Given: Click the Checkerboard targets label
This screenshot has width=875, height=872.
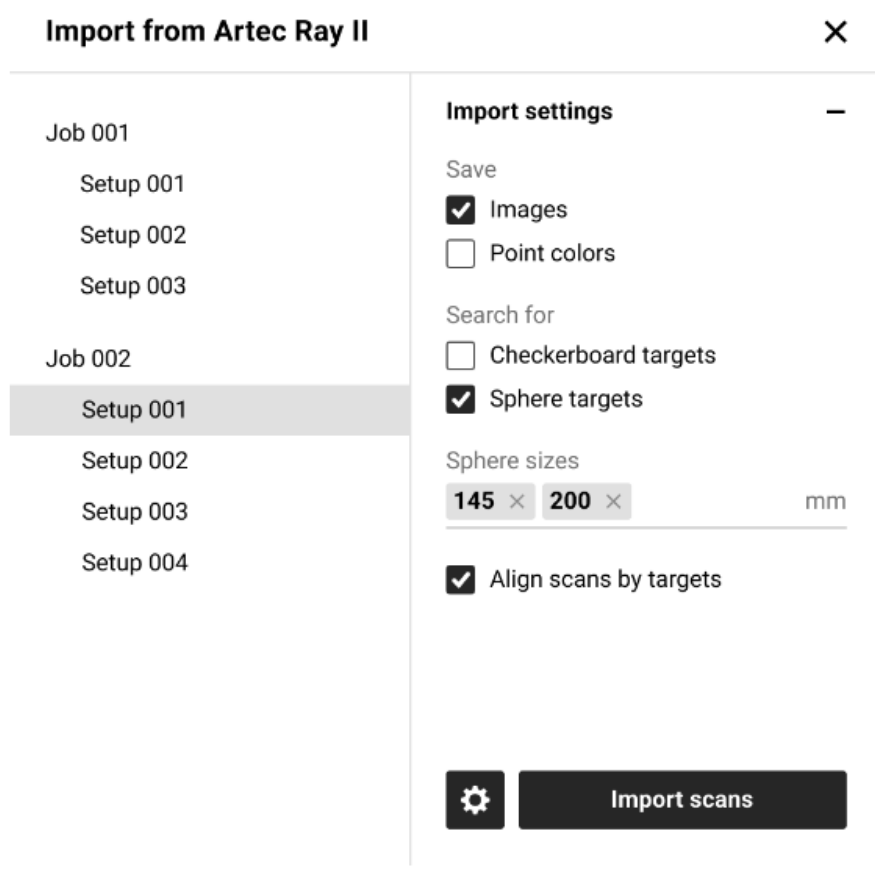Looking at the screenshot, I should (603, 355).
